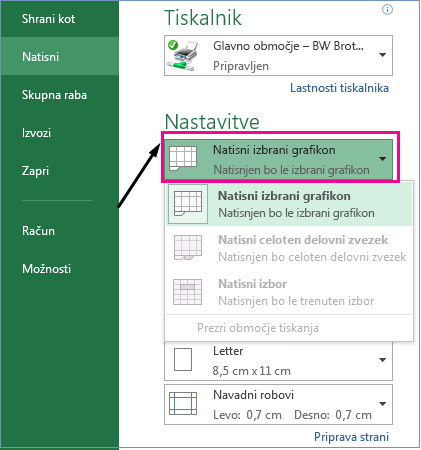The image size is (421, 450).
Task: Open the Račun page
Action: pyautogui.click(x=38, y=231)
